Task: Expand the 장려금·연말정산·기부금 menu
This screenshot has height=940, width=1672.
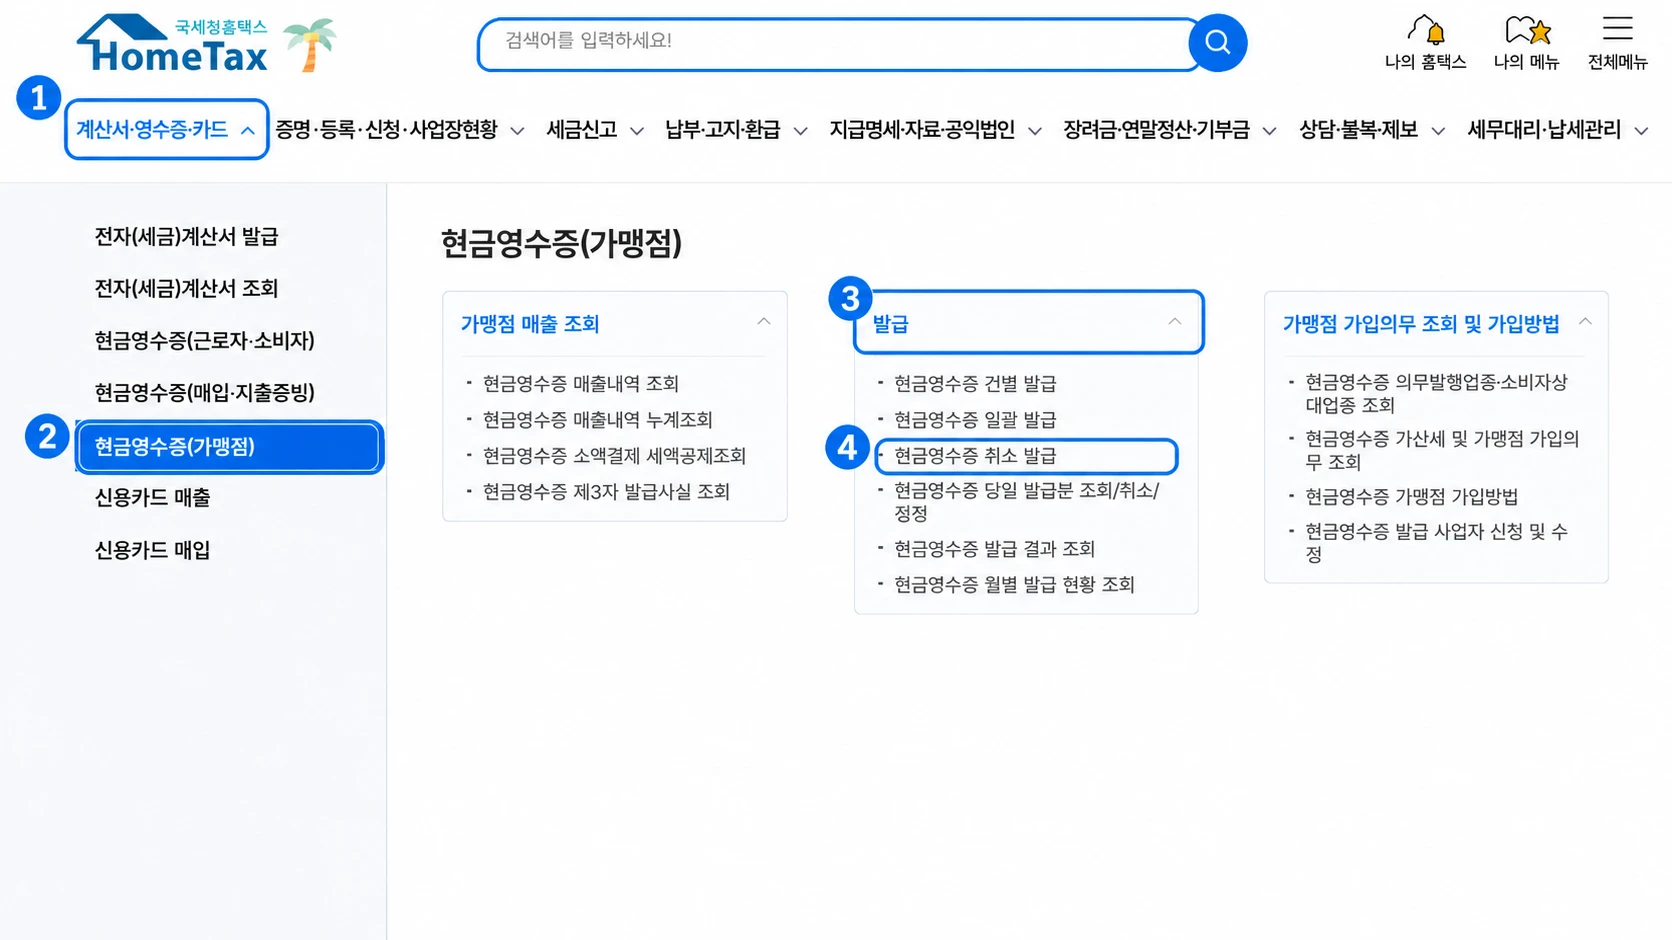Action: coord(1169,130)
